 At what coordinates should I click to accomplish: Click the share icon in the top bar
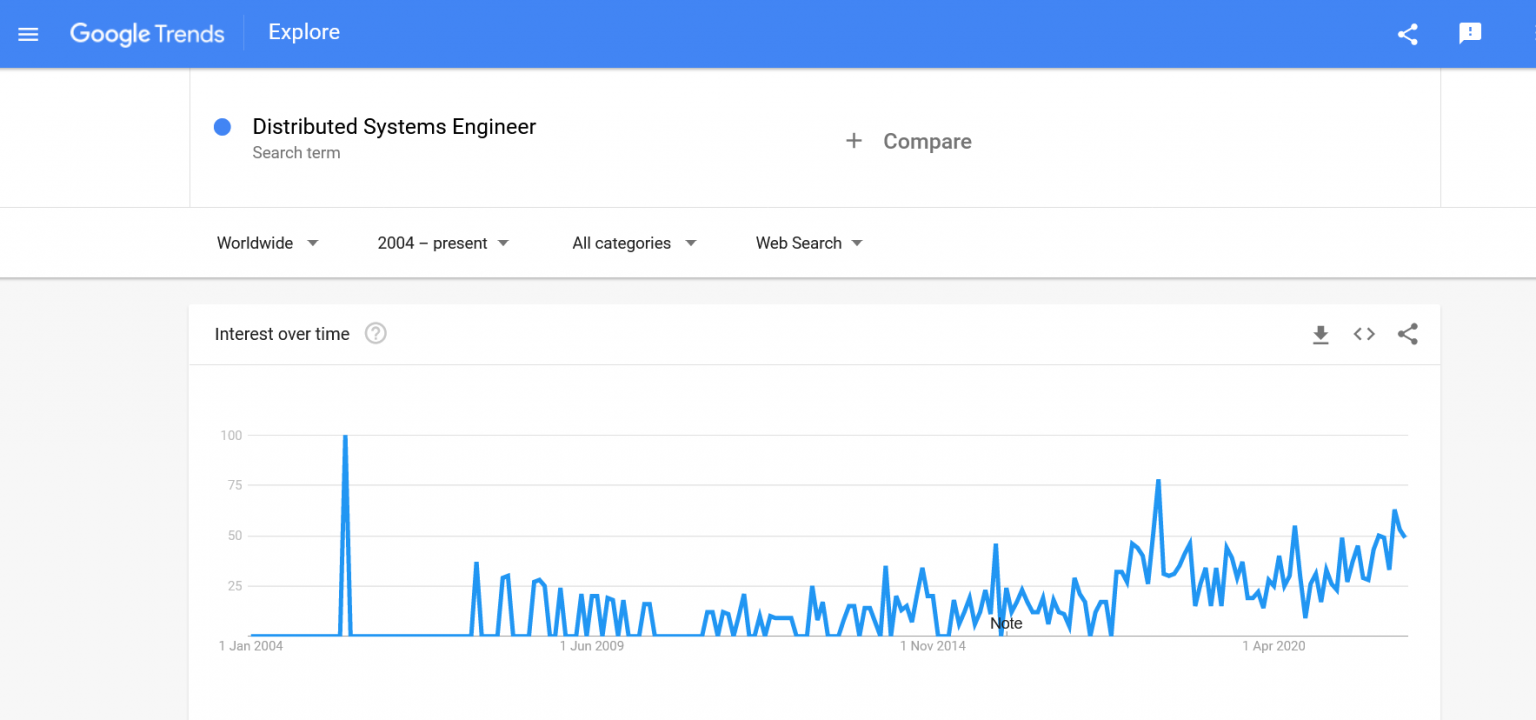click(1407, 33)
